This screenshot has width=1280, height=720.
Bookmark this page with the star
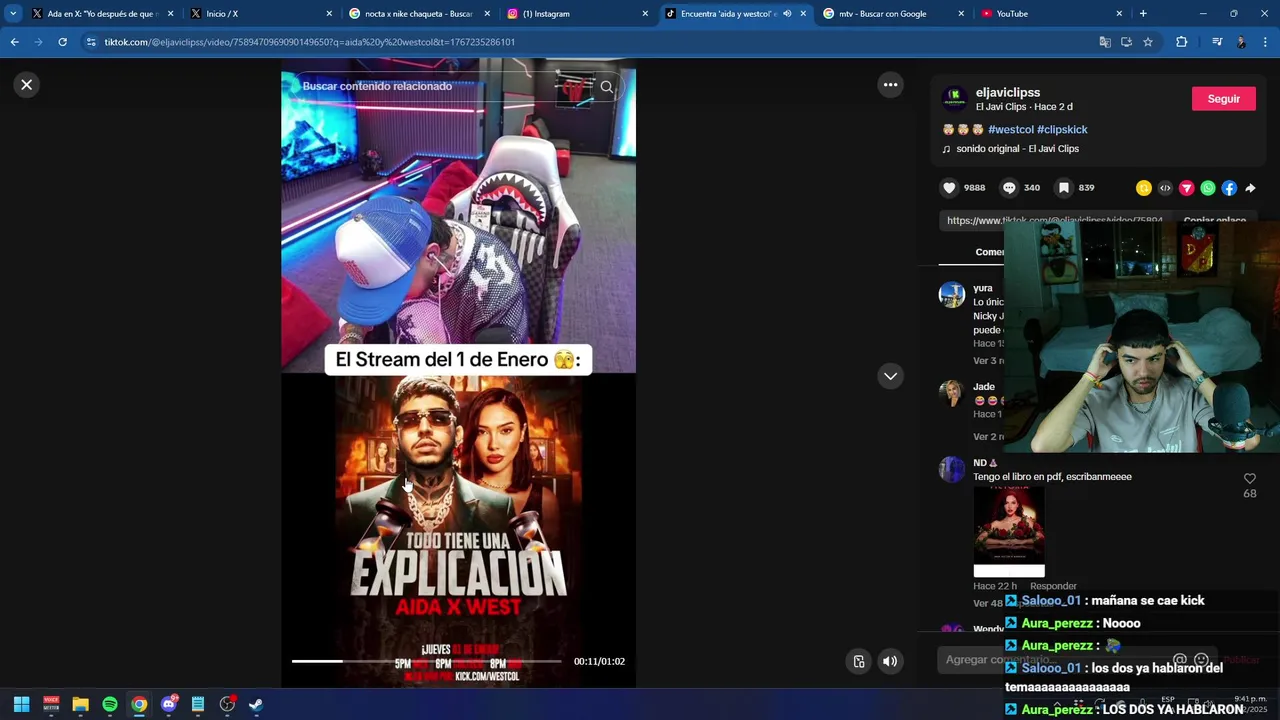(x=1148, y=42)
